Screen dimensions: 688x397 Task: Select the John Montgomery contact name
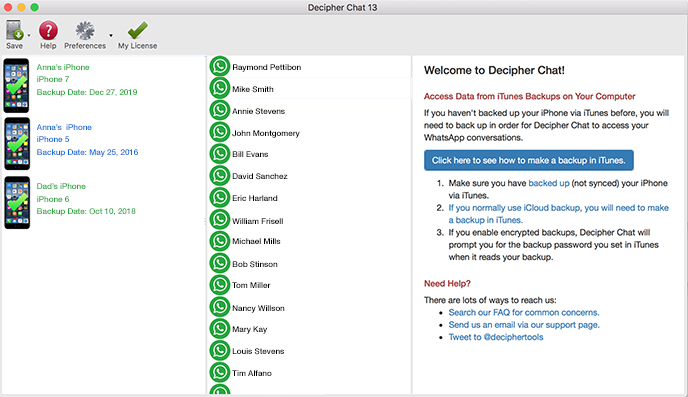click(265, 133)
